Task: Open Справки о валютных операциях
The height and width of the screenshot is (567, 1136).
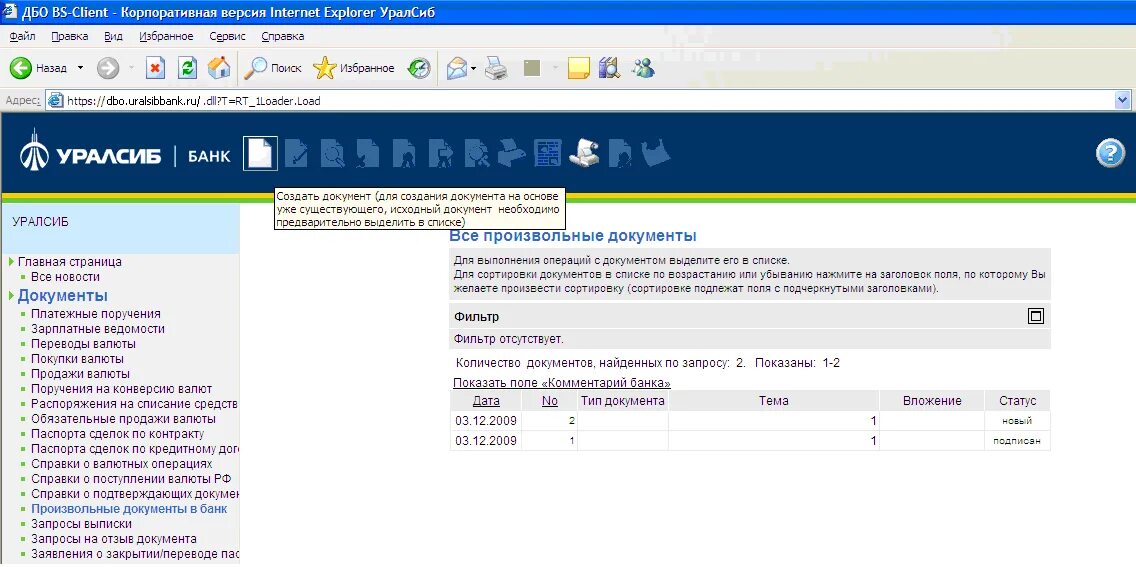Action: (x=122, y=463)
